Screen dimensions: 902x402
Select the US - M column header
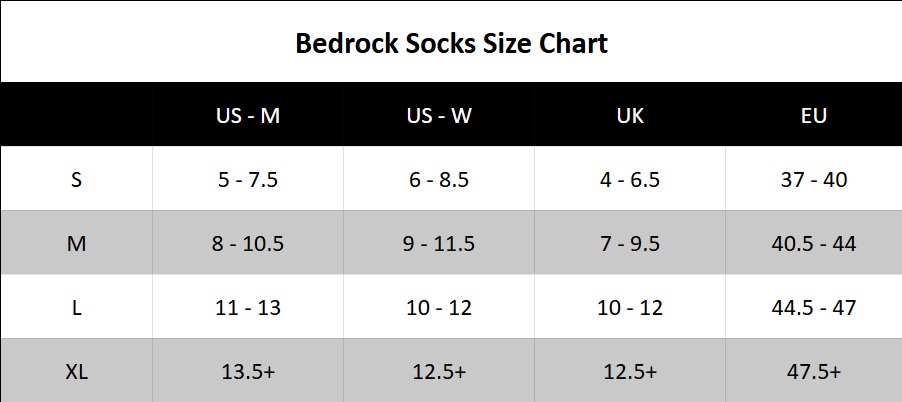click(247, 115)
